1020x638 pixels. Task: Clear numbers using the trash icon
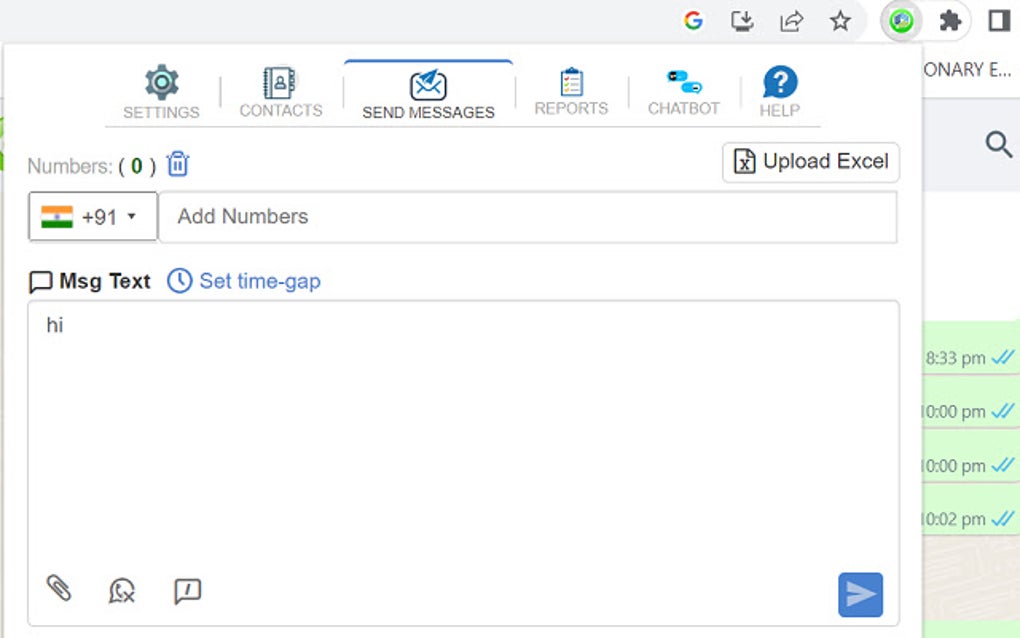177,165
